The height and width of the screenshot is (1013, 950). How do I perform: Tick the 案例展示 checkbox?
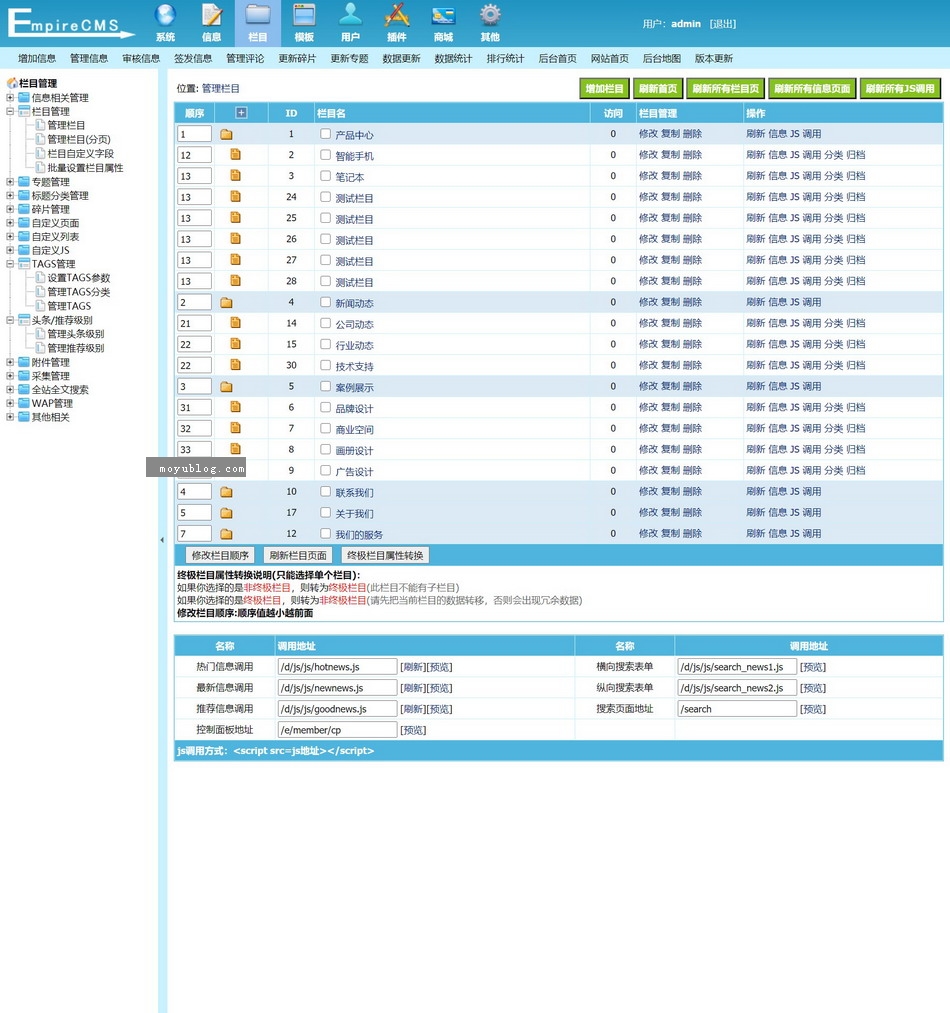tap(325, 386)
